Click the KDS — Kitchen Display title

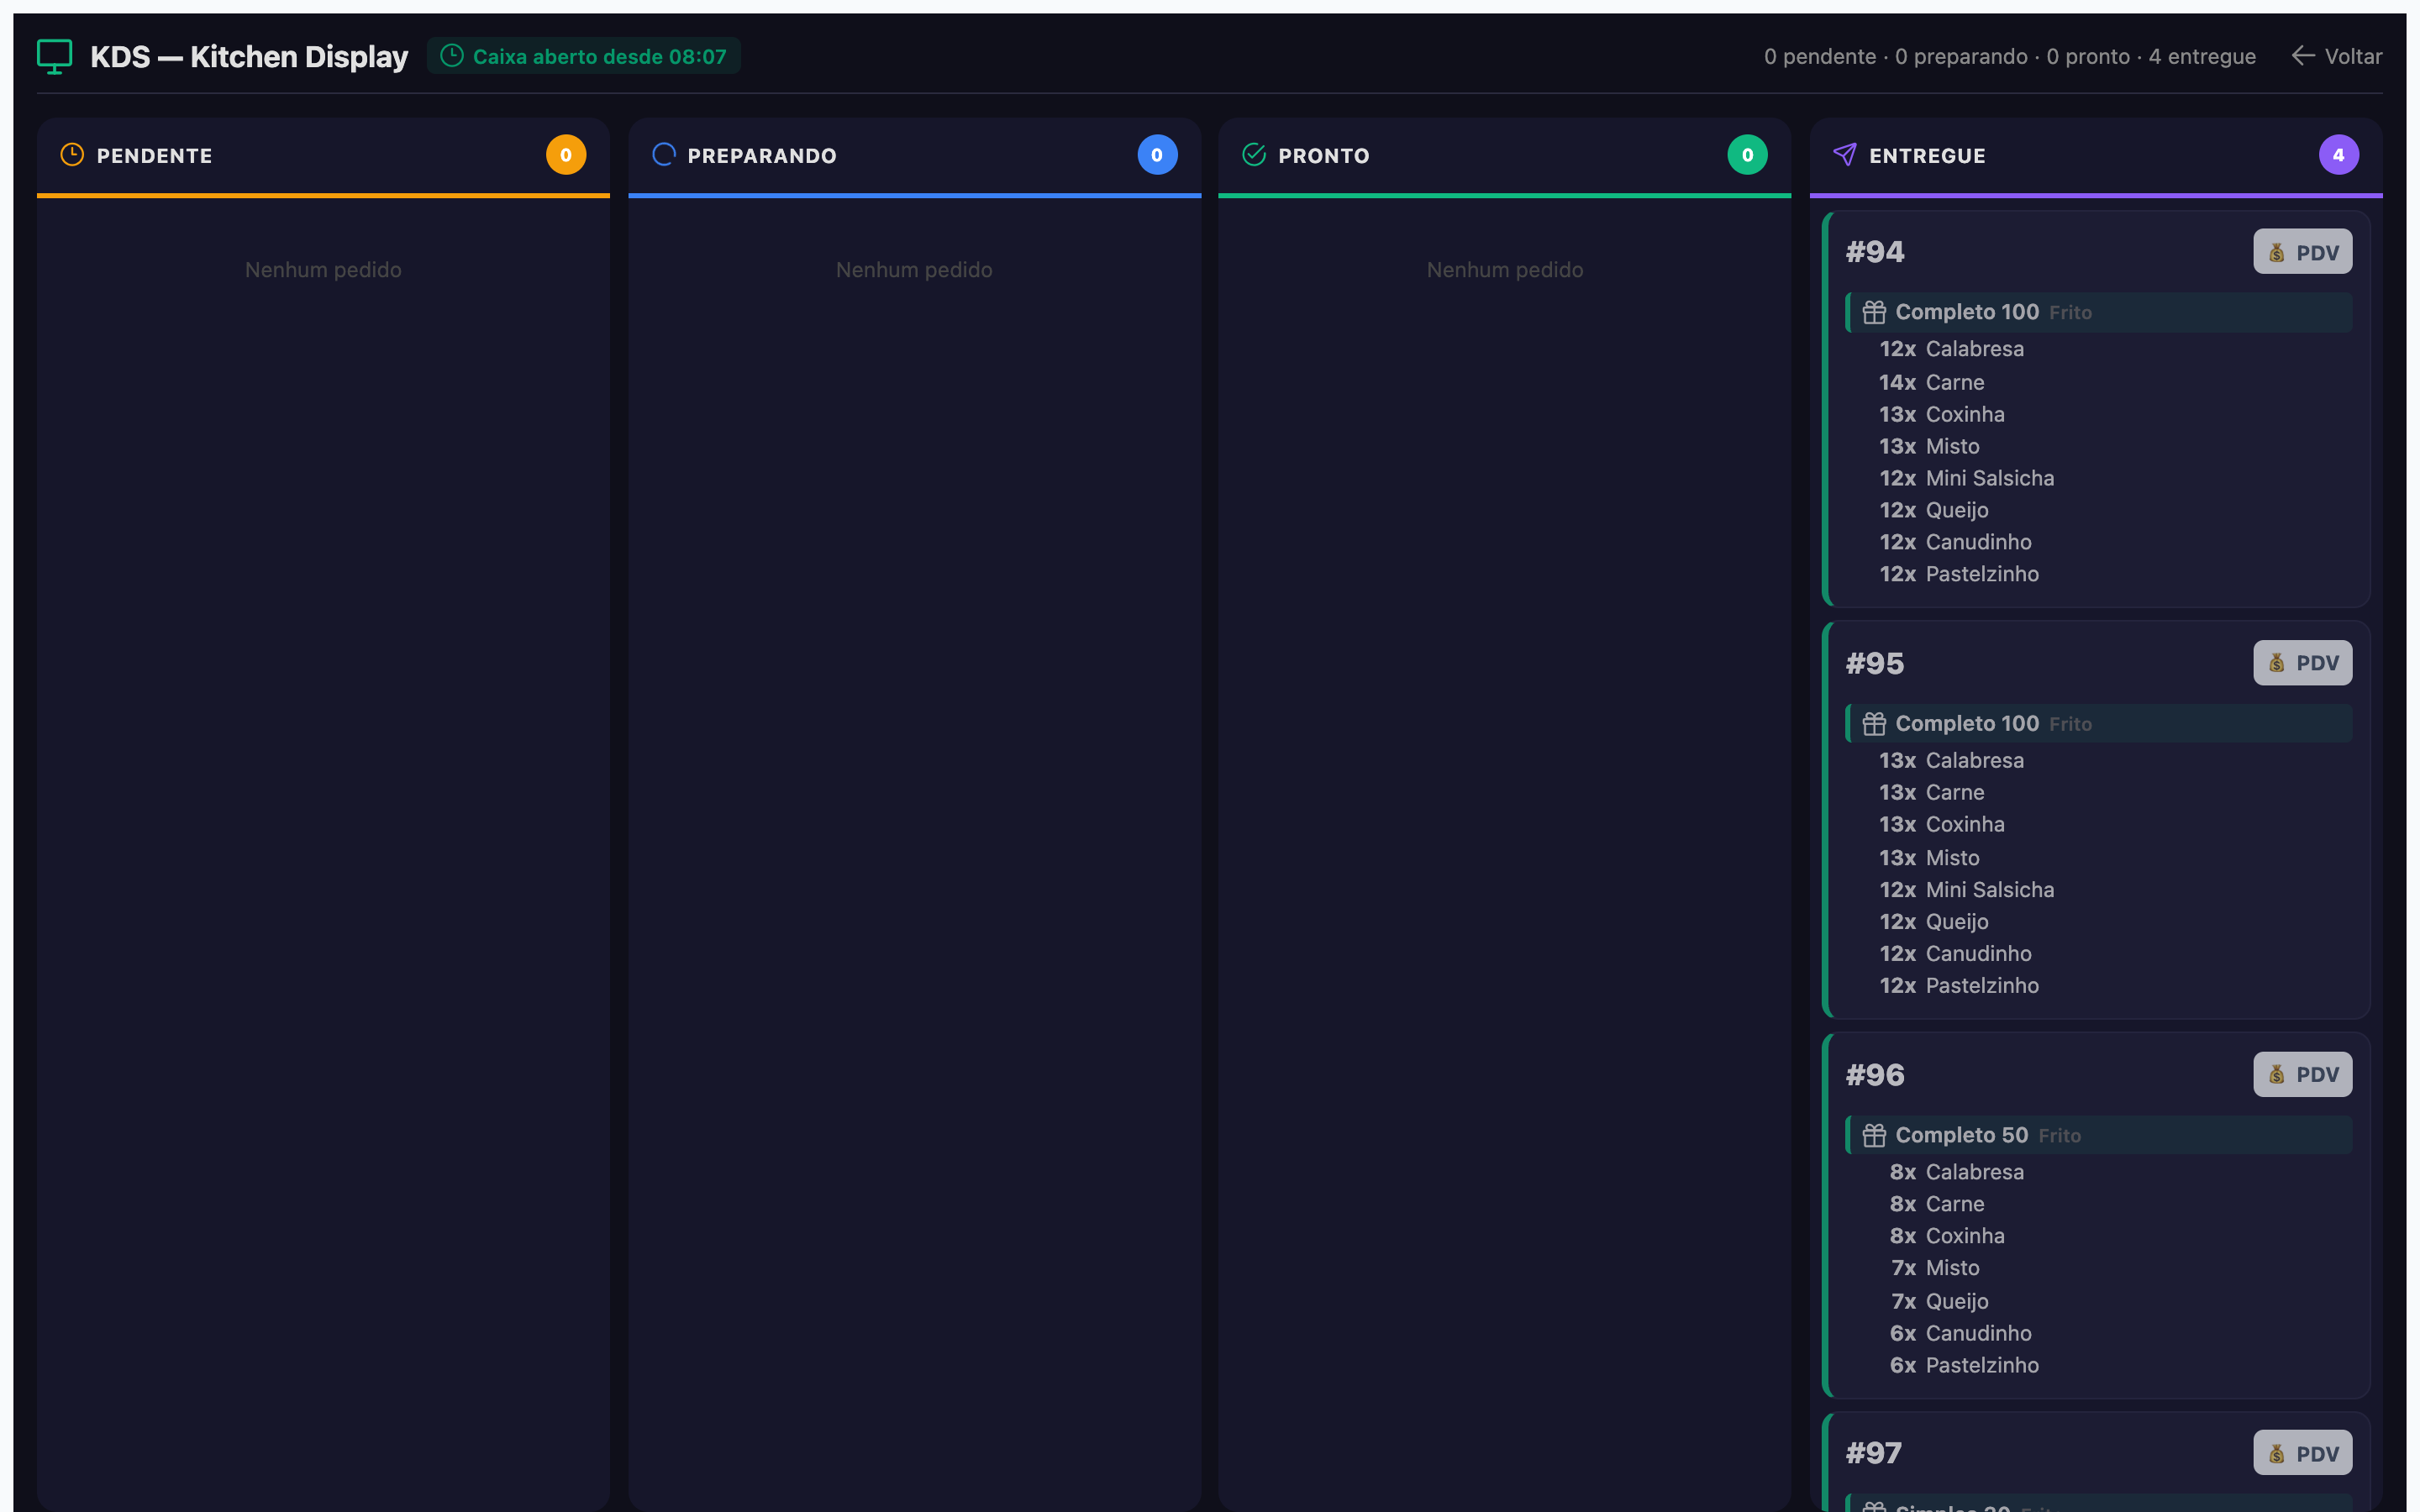(249, 56)
